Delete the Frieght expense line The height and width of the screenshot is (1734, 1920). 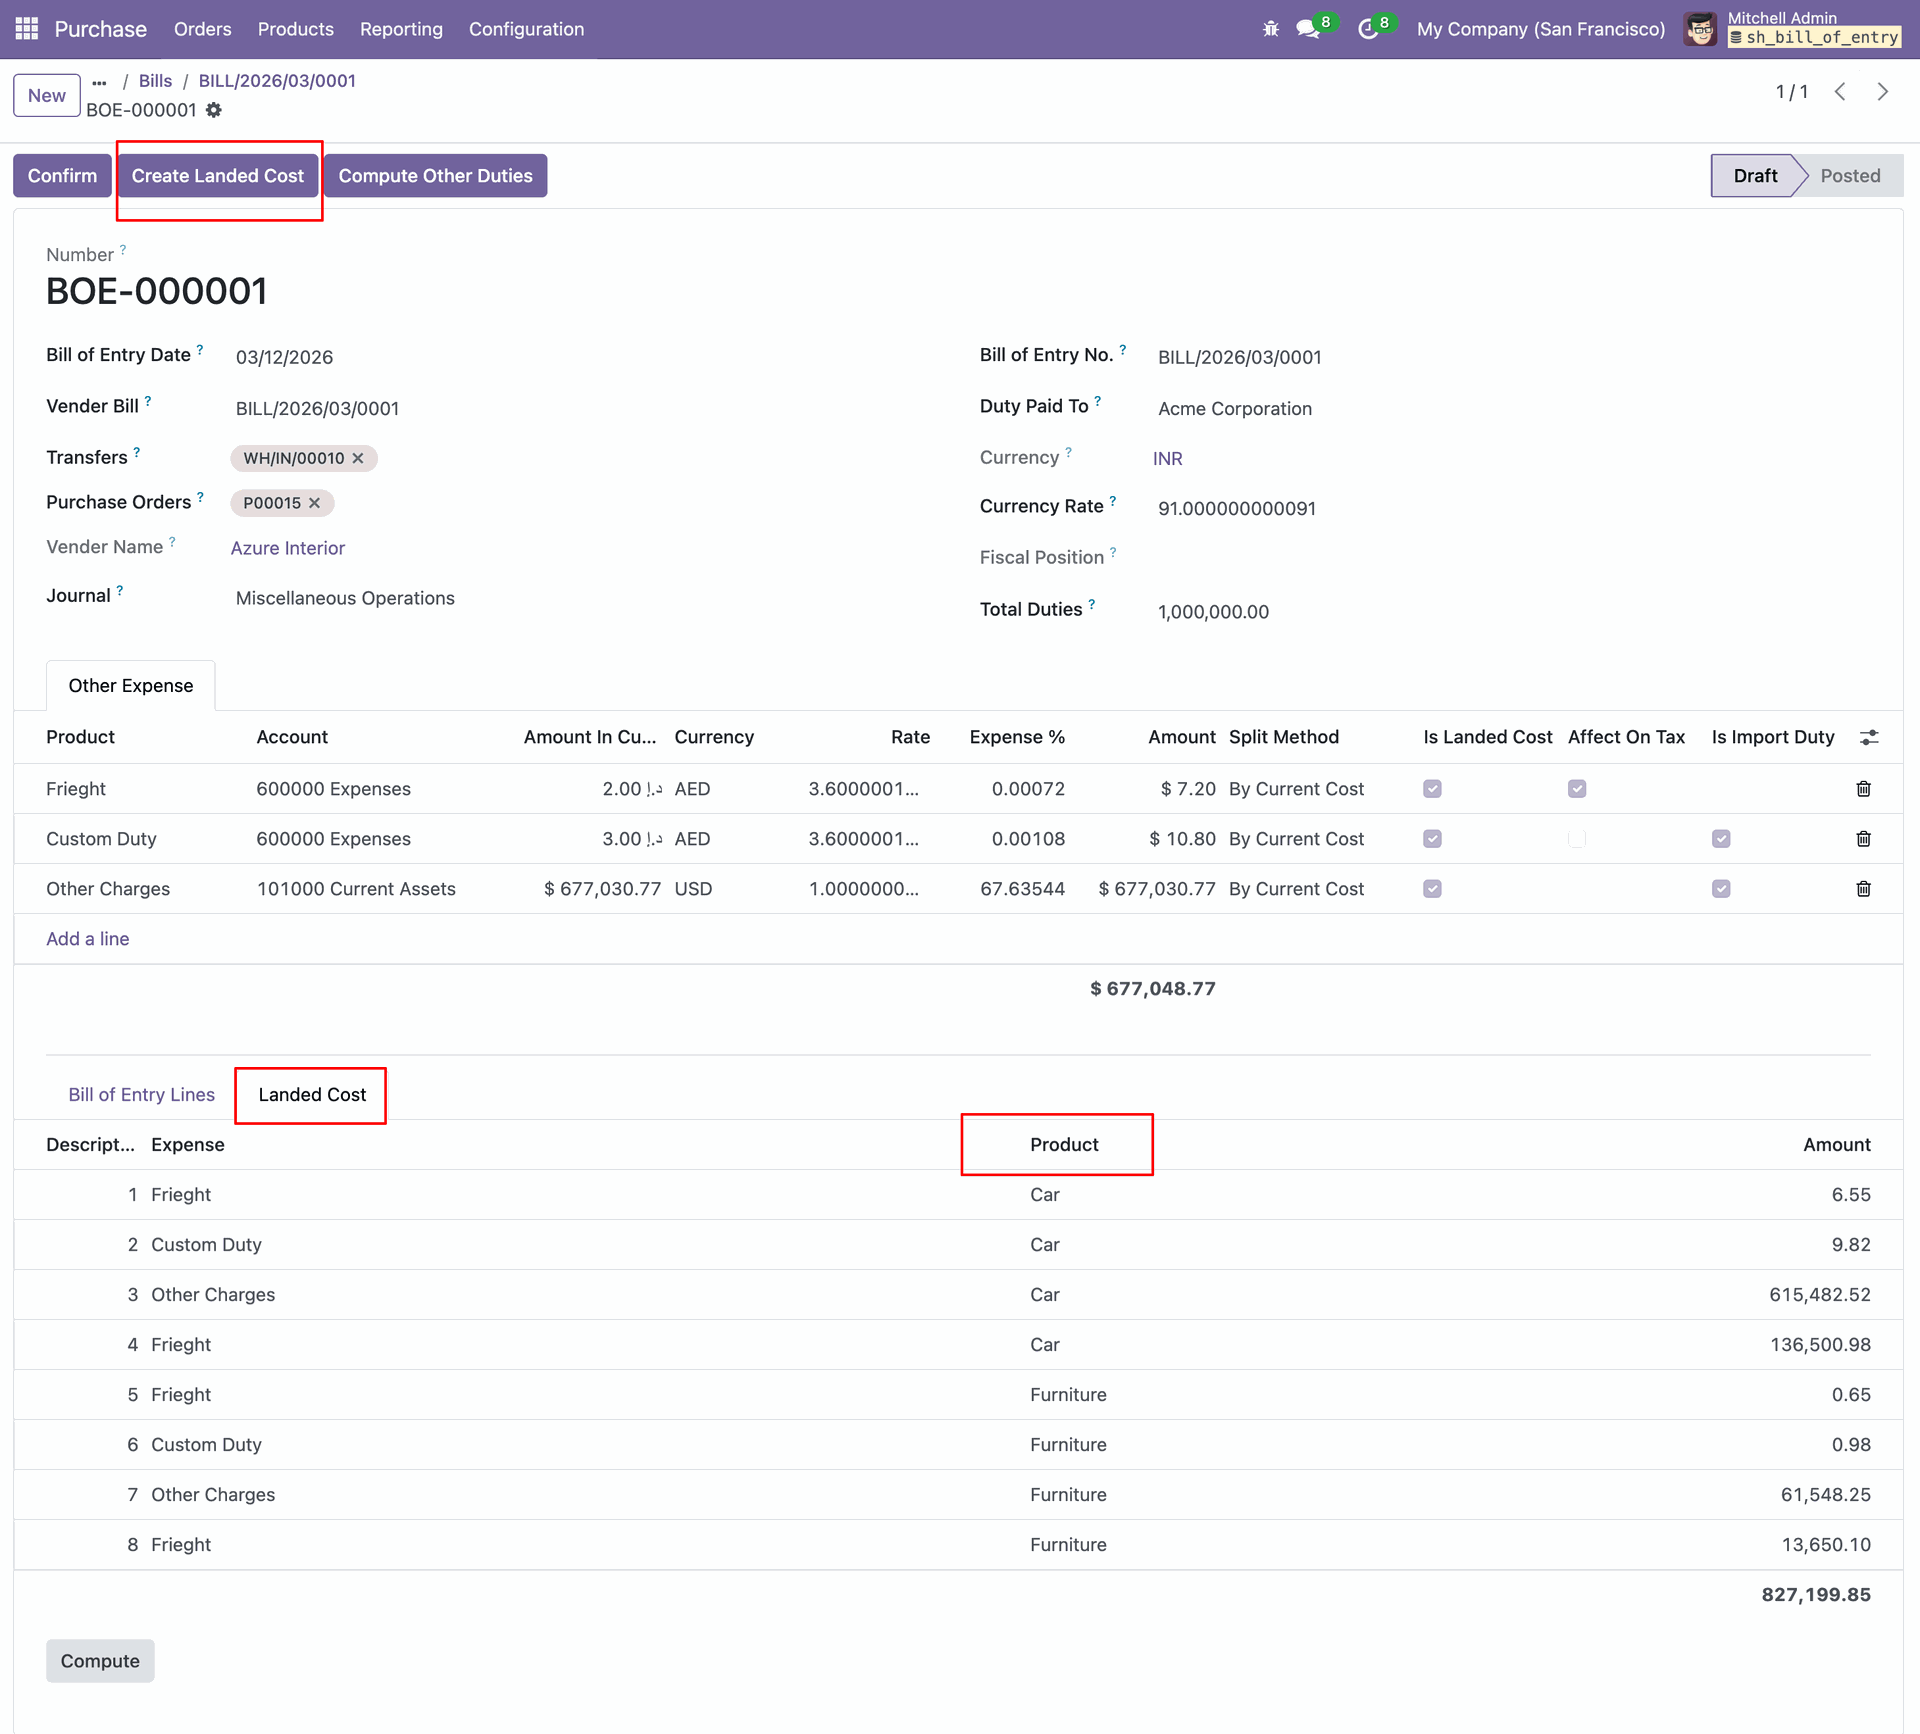pyautogui.click(x=1863, y=789)
